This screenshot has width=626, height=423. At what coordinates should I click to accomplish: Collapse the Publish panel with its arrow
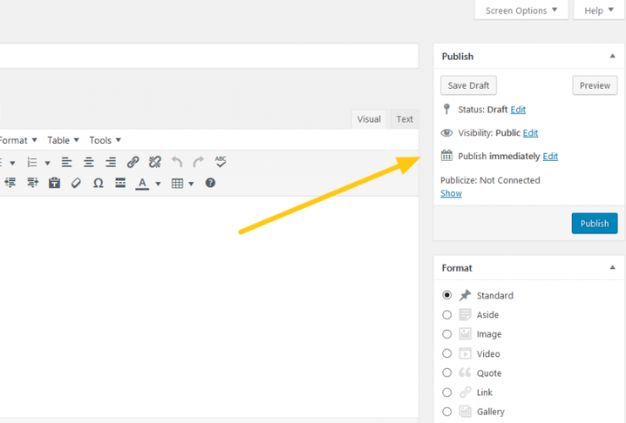tap(612, 56)
